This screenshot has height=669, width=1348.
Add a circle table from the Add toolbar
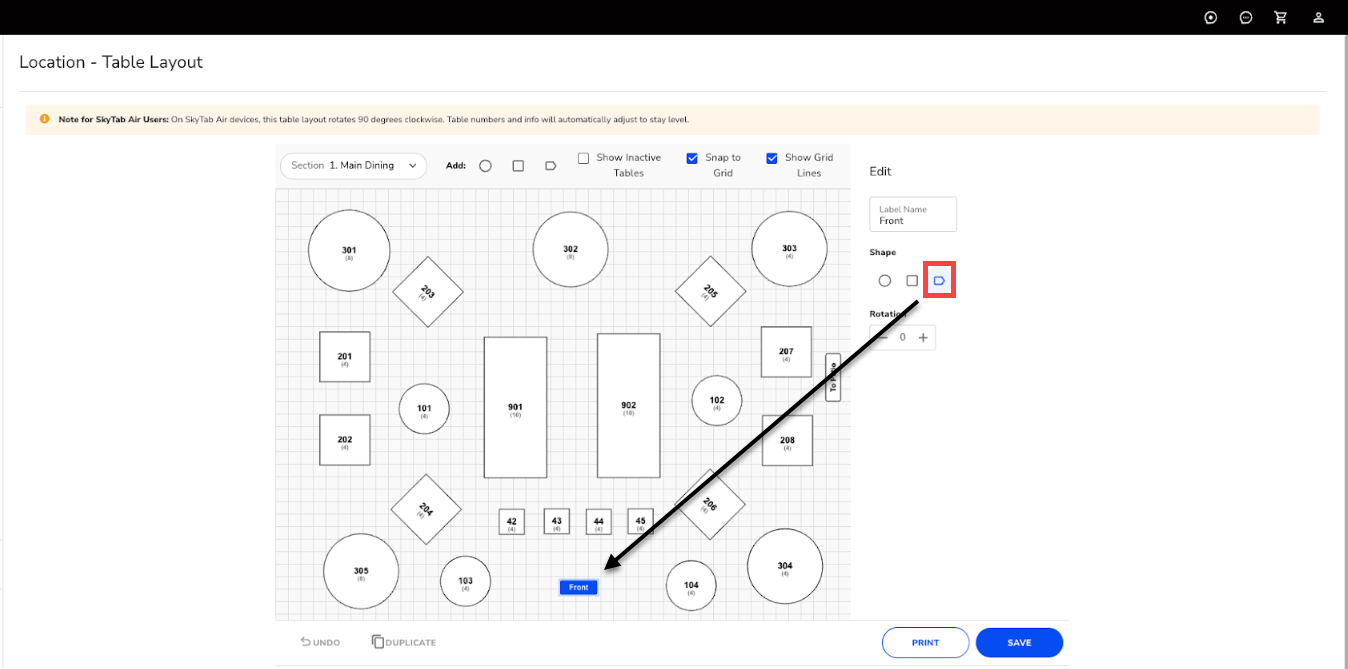pyautogui.click(x=485, y=166)
